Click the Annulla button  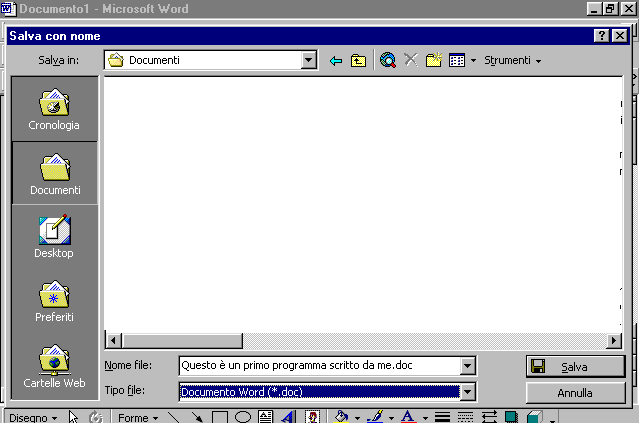coord(575,392)
